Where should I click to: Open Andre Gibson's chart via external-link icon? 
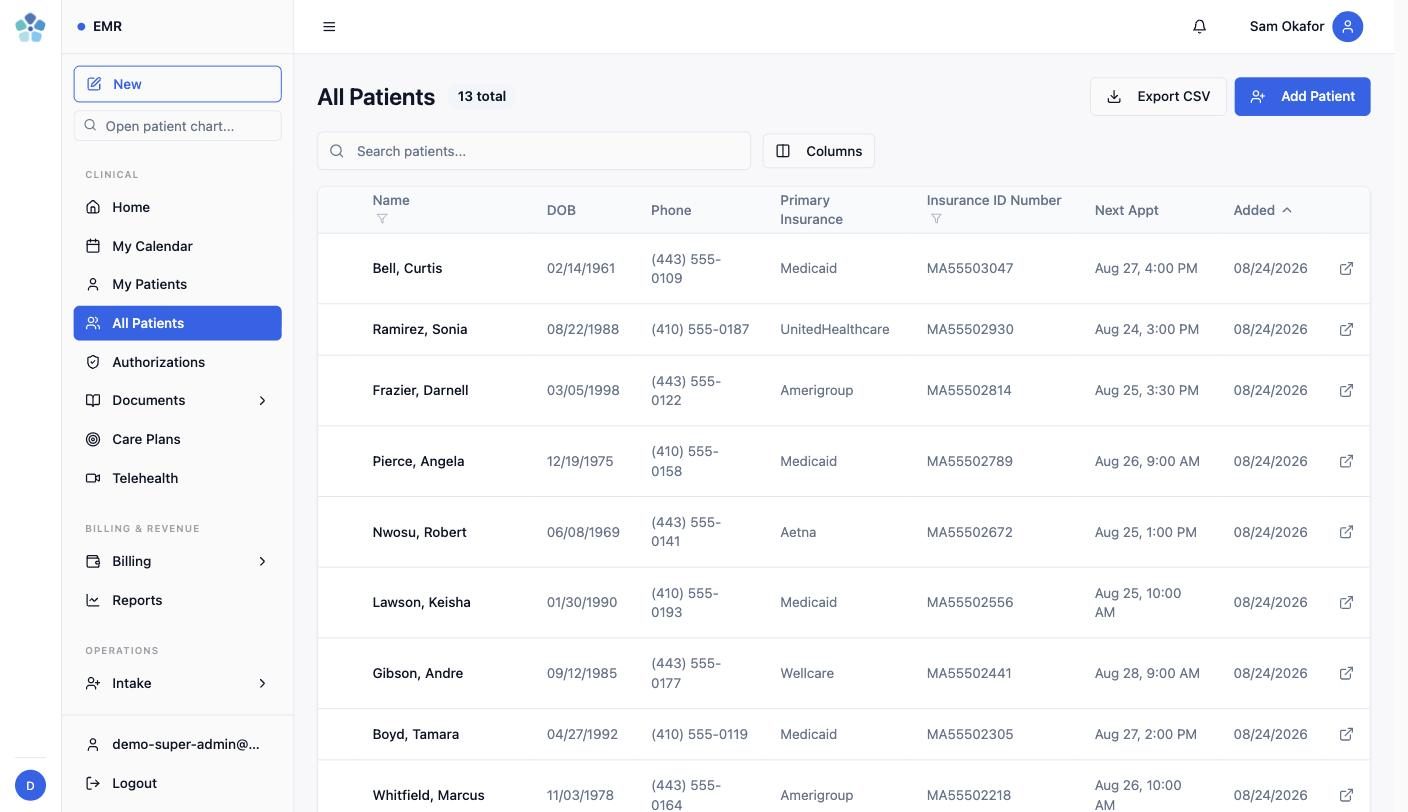point(1346,673)
